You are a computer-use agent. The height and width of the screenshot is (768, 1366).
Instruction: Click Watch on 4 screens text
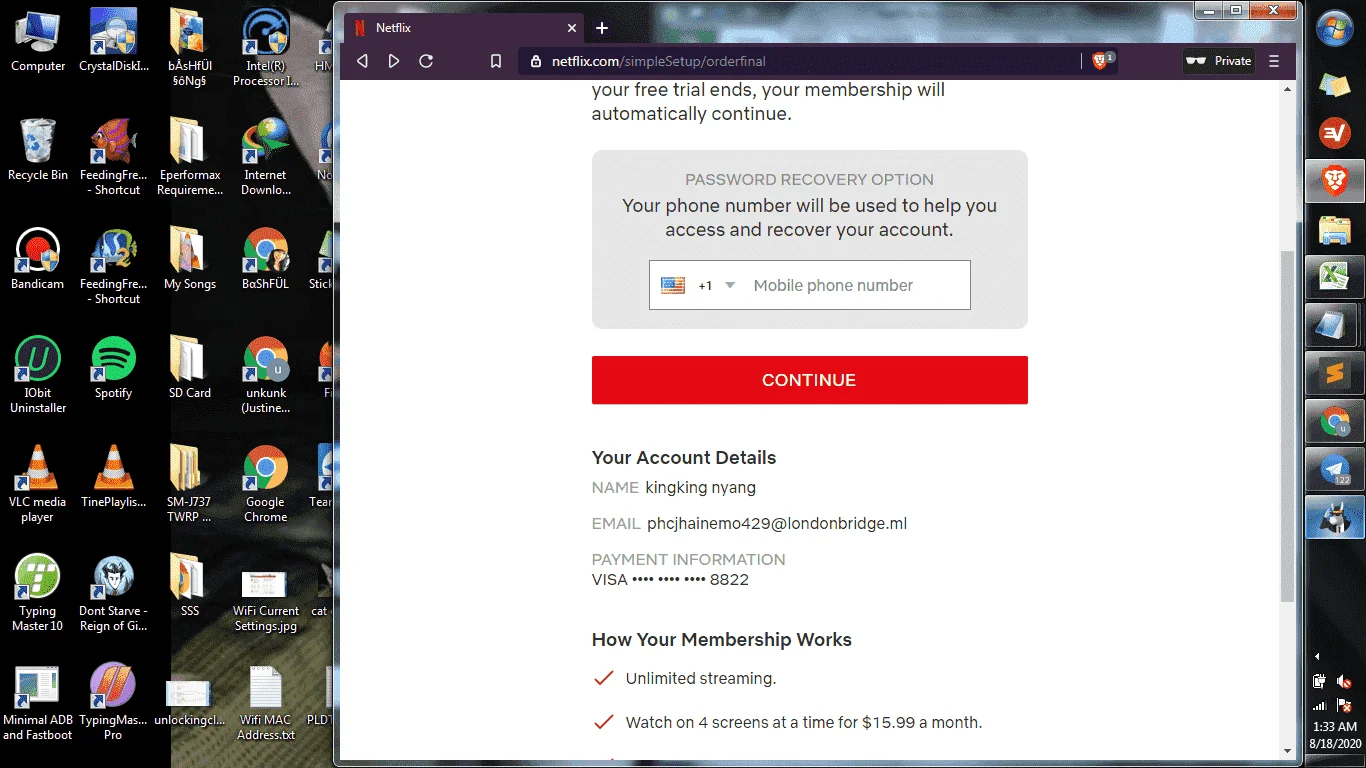(804, 722)
